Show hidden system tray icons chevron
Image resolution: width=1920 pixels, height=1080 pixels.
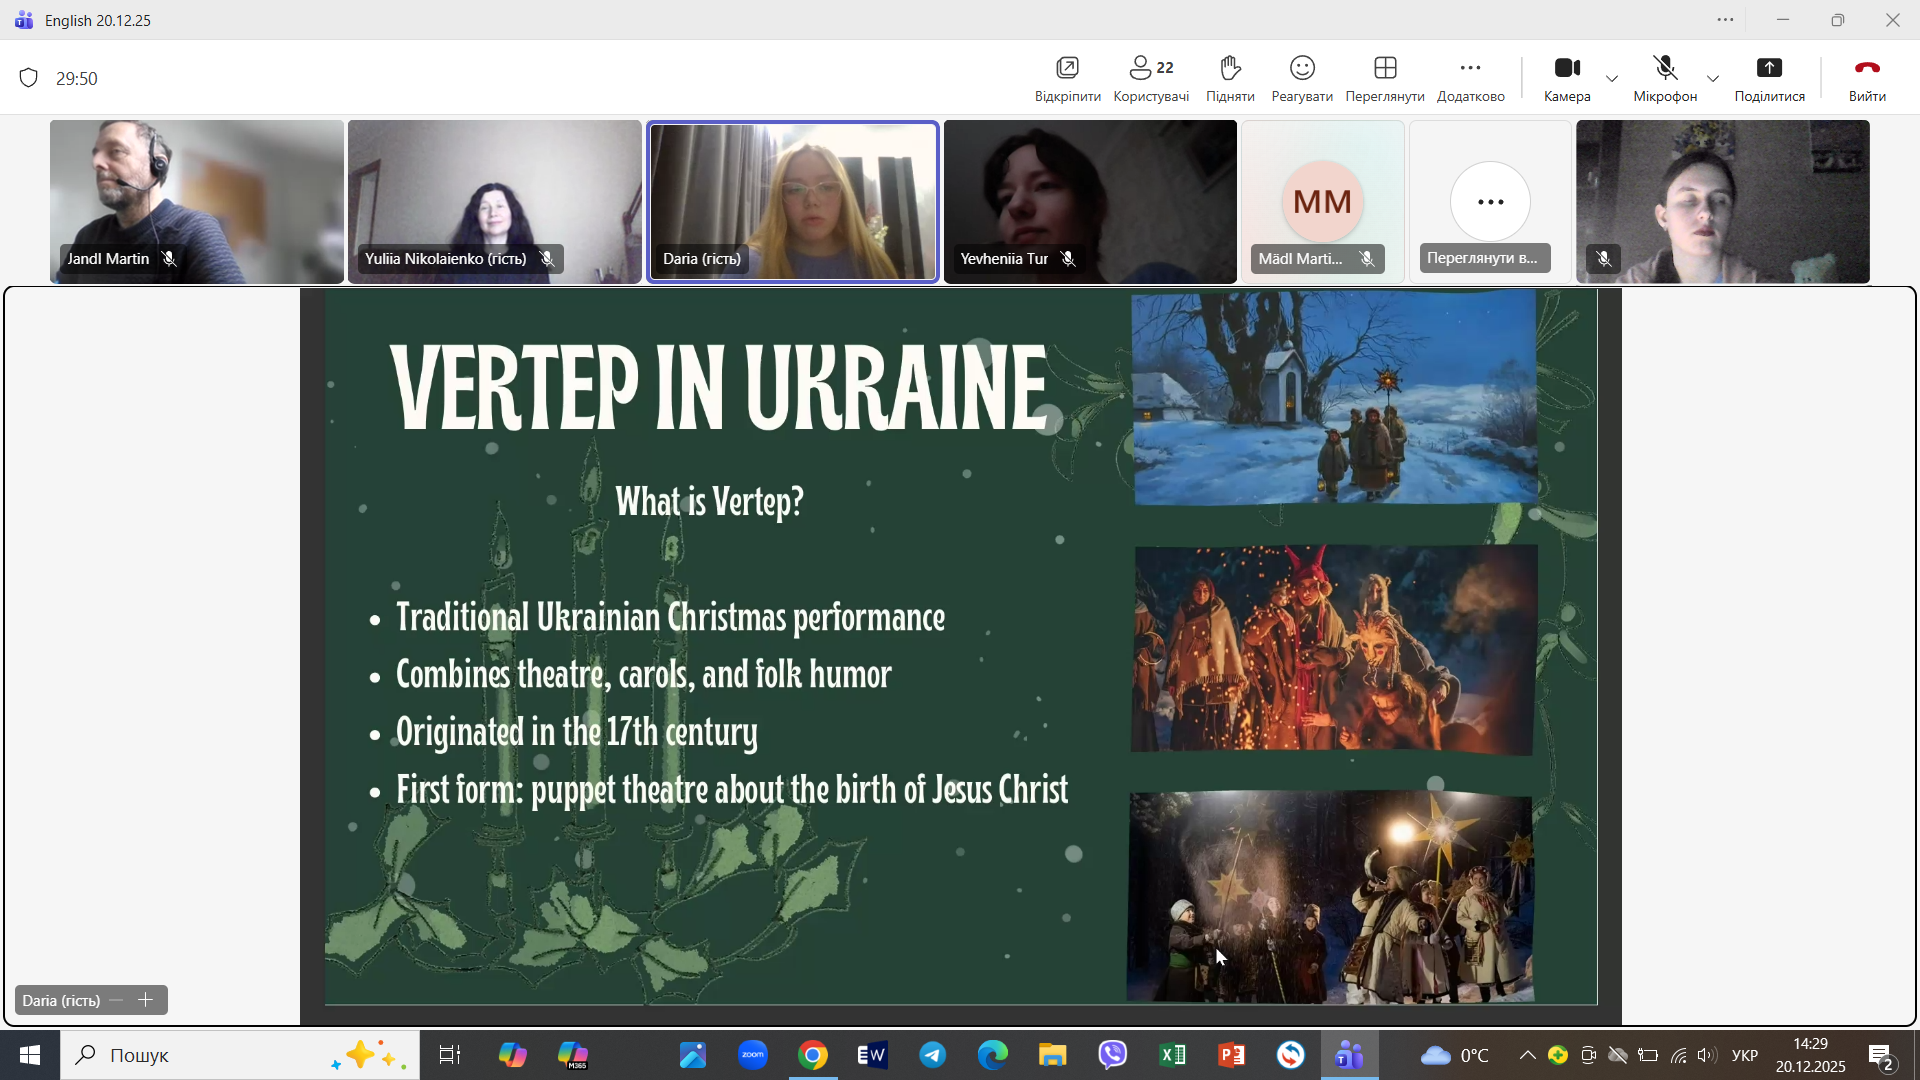[x=1527, y=1055]
